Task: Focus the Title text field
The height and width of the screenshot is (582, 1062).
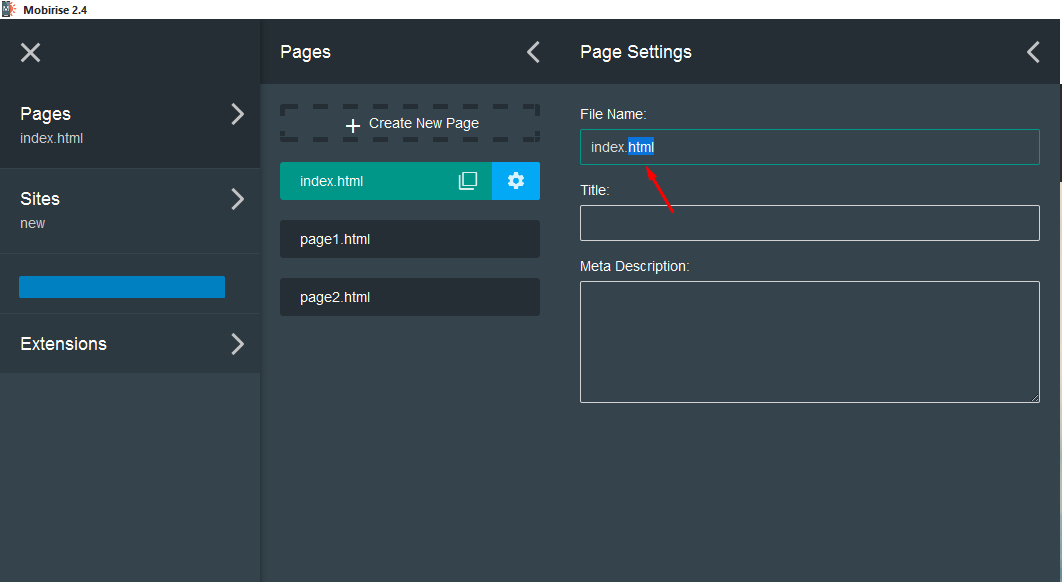Action: [809, 223]
